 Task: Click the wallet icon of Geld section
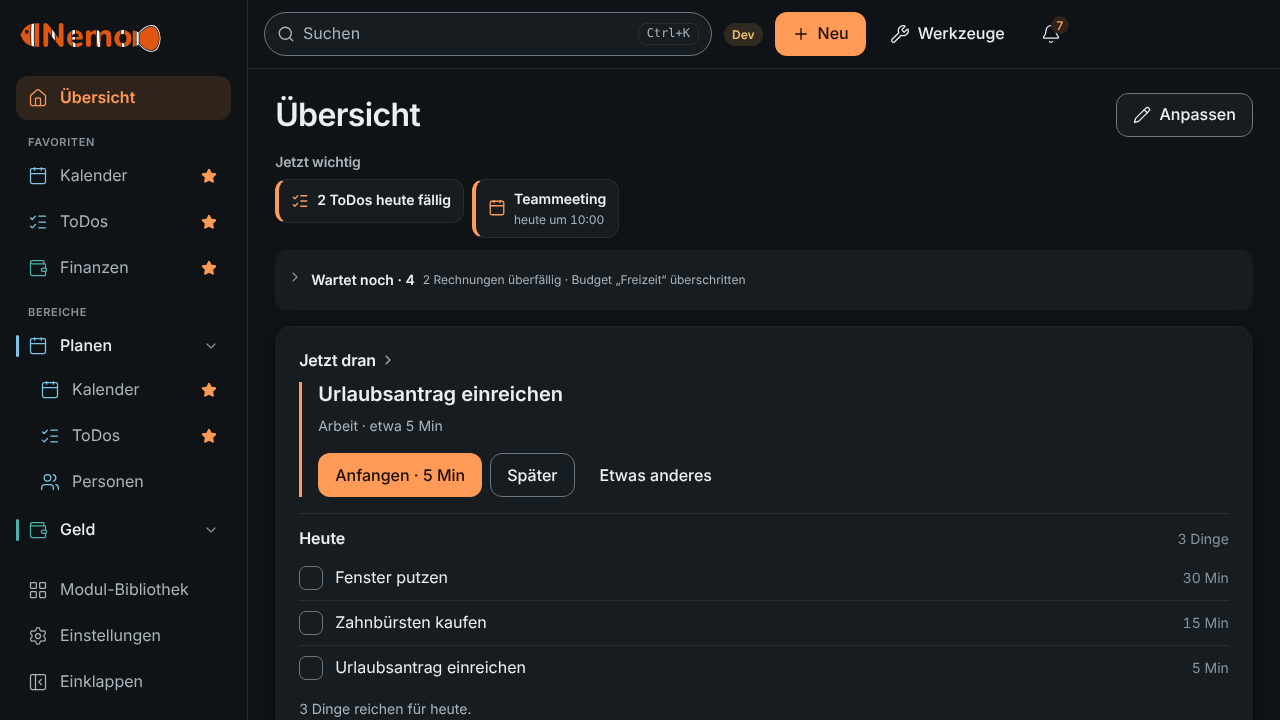(x=38, y=530)
